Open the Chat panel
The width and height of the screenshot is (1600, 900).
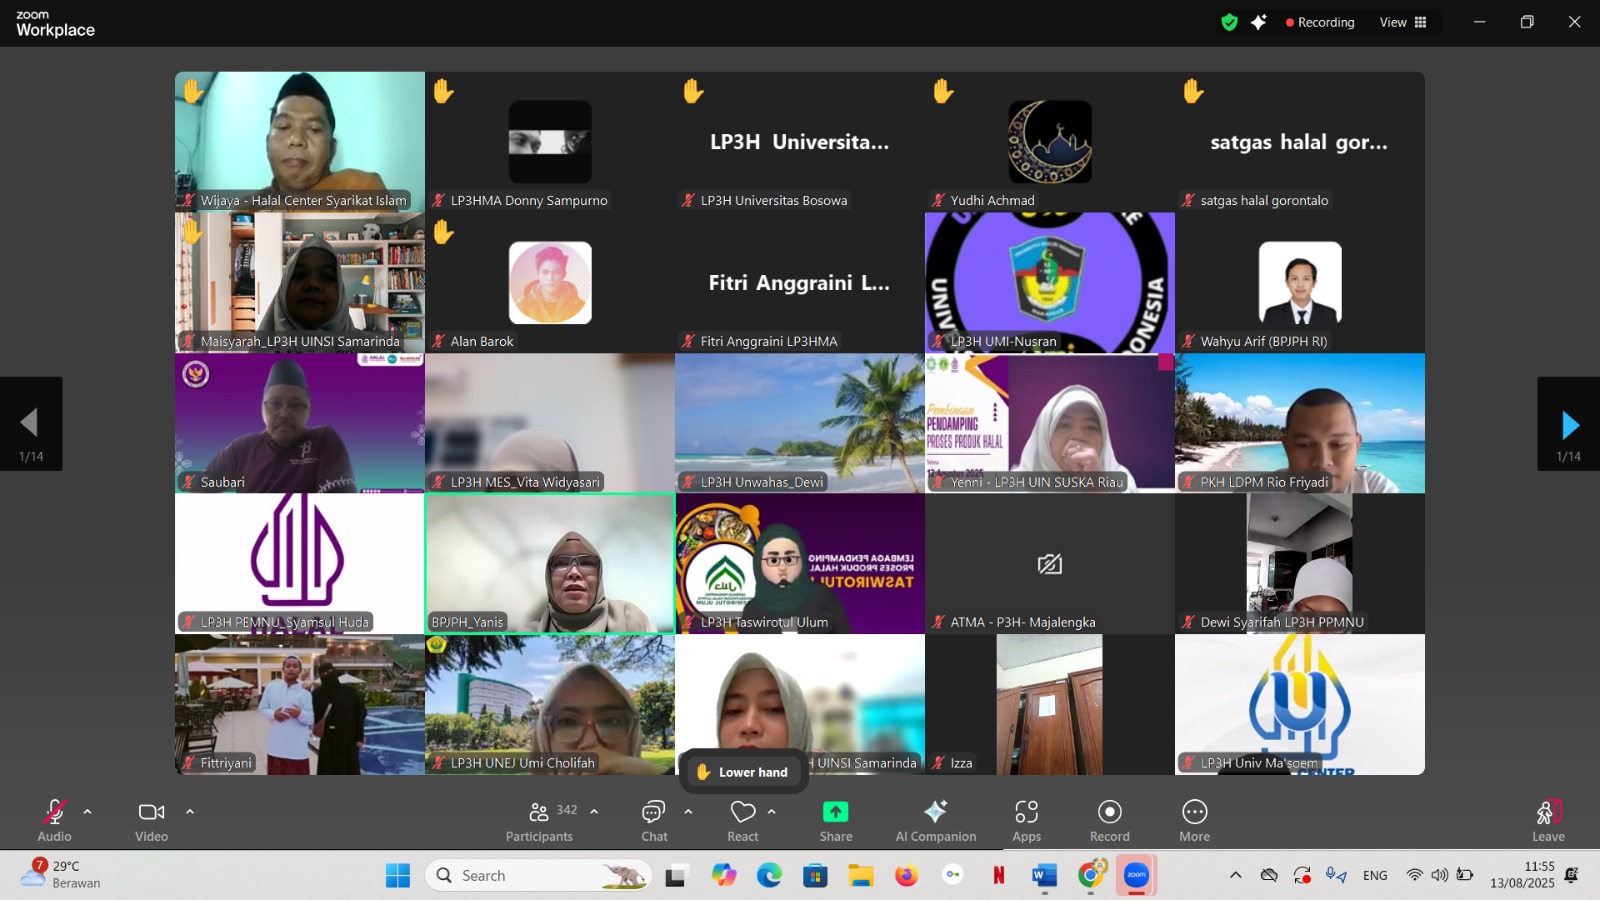point(654,820)
